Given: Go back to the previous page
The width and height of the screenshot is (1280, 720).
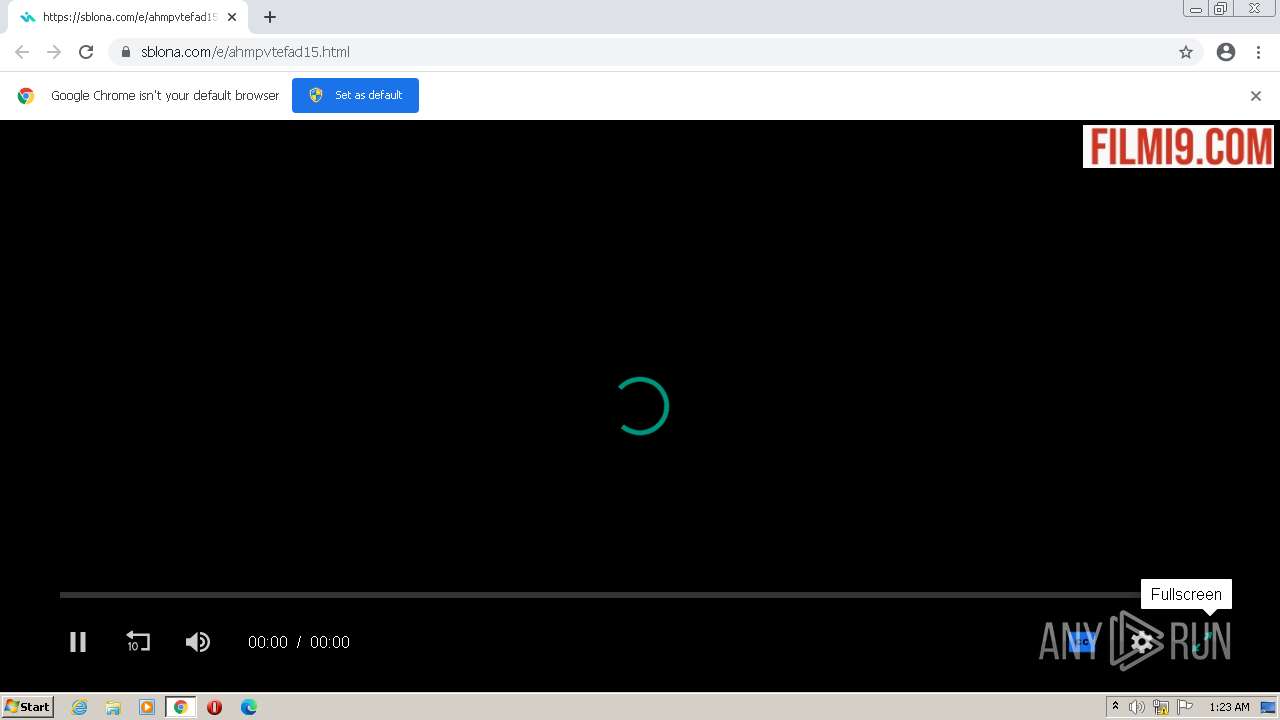Looking at the screenshot, I should tap(22, 52).
